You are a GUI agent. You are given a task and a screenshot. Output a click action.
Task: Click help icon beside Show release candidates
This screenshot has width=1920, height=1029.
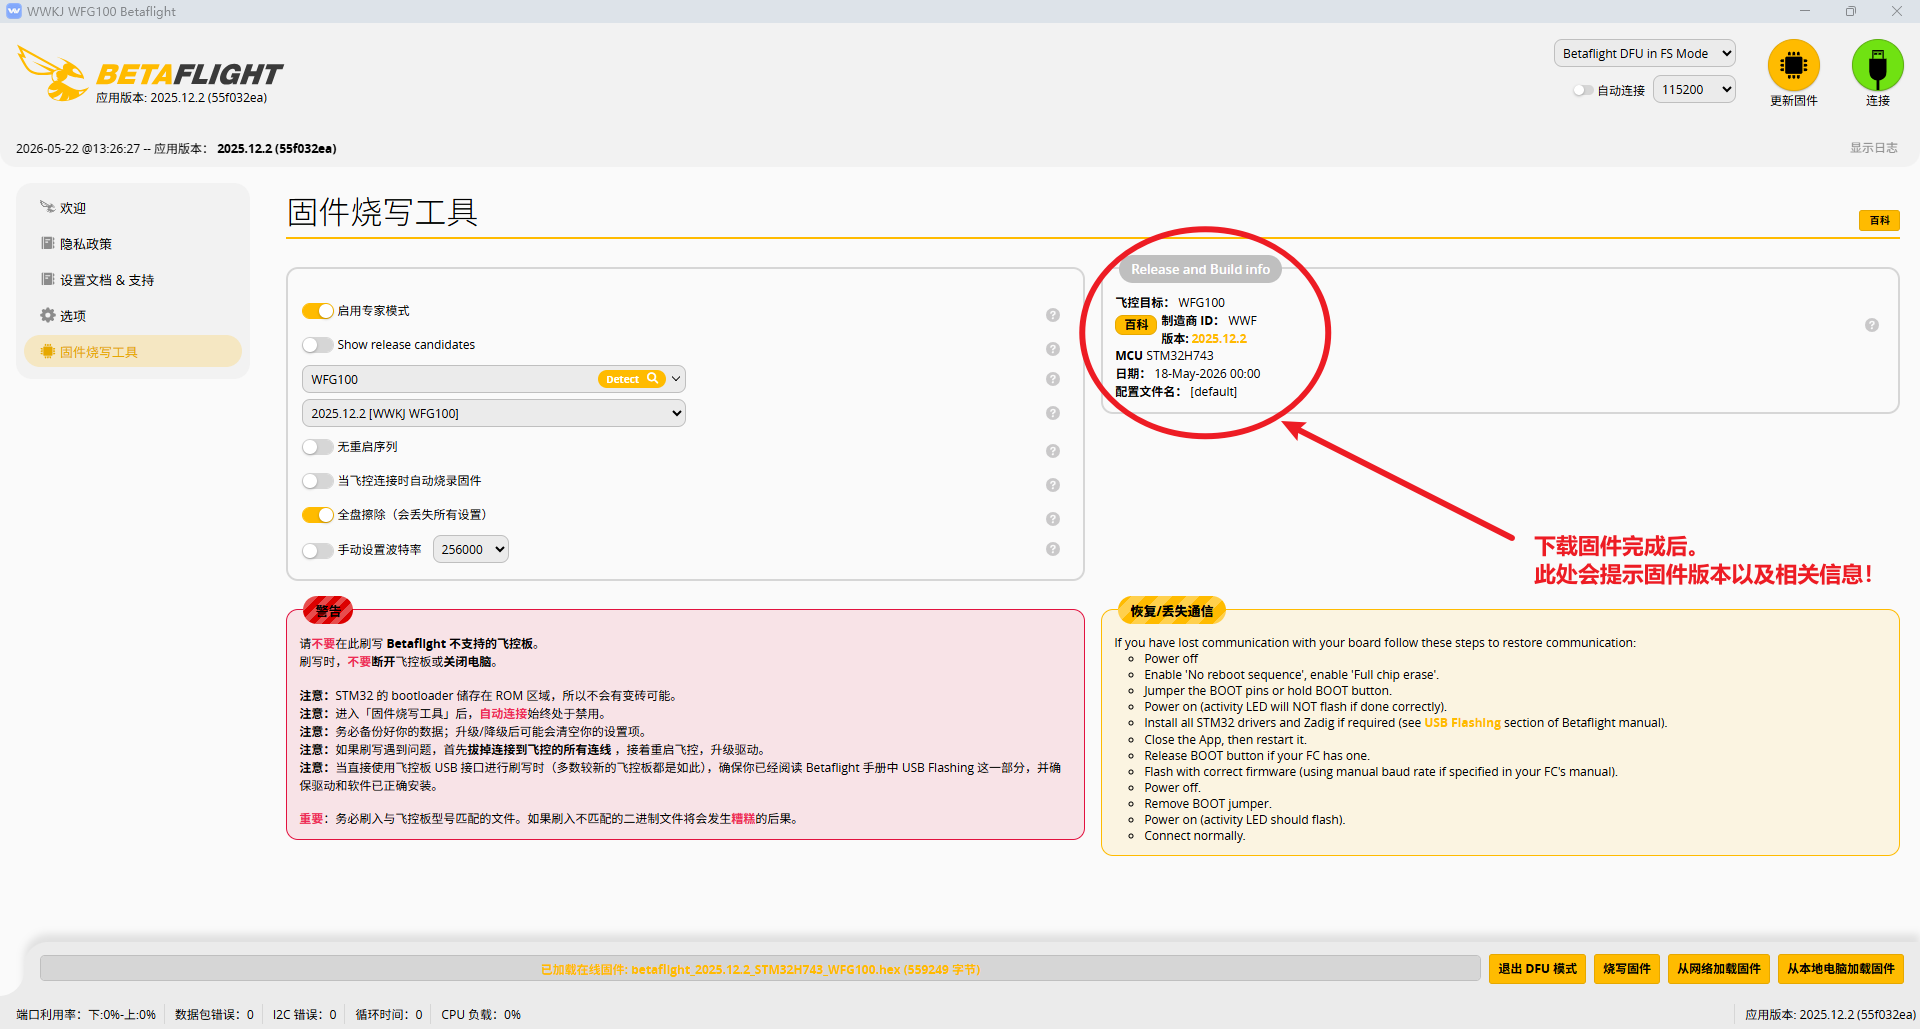click(x=1053, y=349)
